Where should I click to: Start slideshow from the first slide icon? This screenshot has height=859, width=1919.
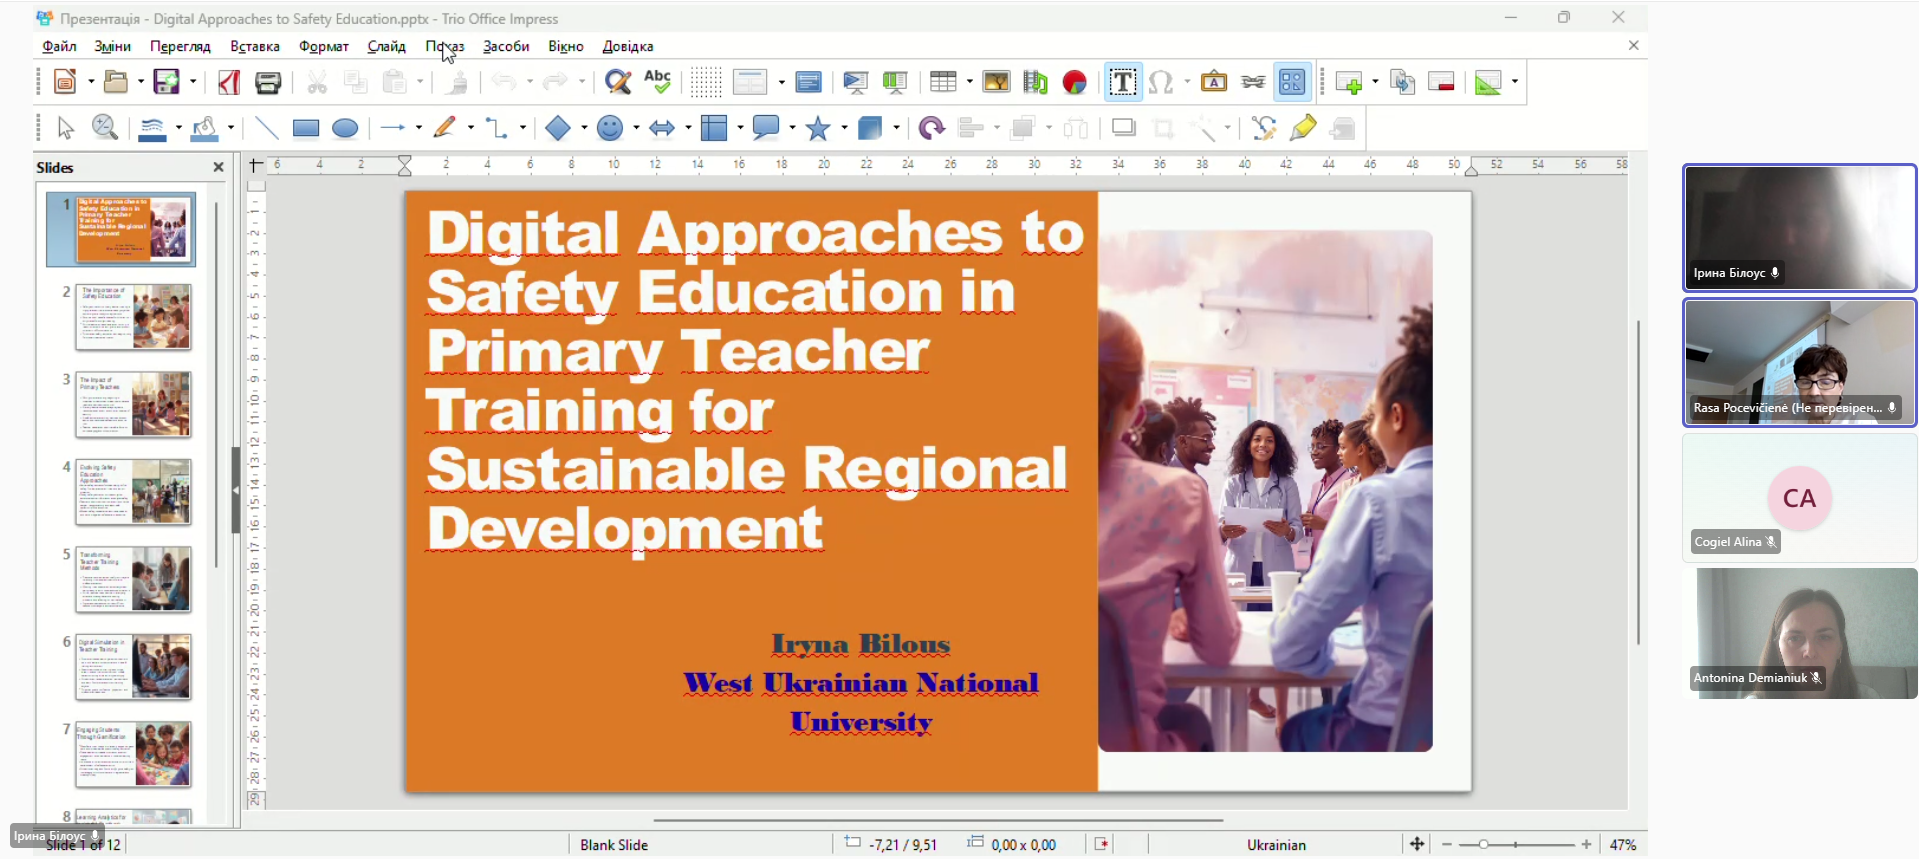(x=856, y=82)
